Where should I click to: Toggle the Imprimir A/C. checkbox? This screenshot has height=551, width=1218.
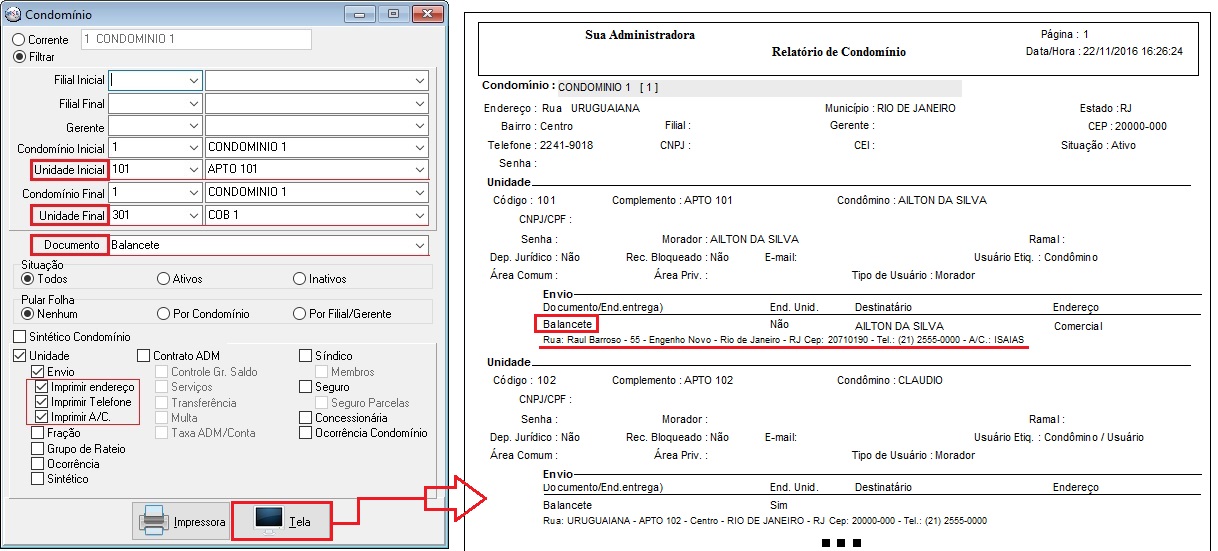tap(41, 417)
